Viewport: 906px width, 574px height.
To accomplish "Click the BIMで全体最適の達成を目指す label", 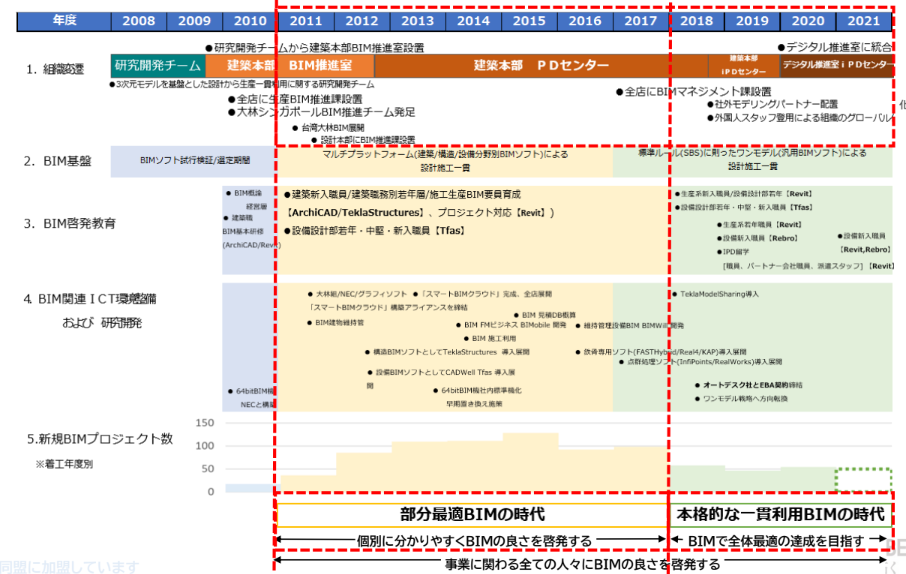I will click(776, 541).
